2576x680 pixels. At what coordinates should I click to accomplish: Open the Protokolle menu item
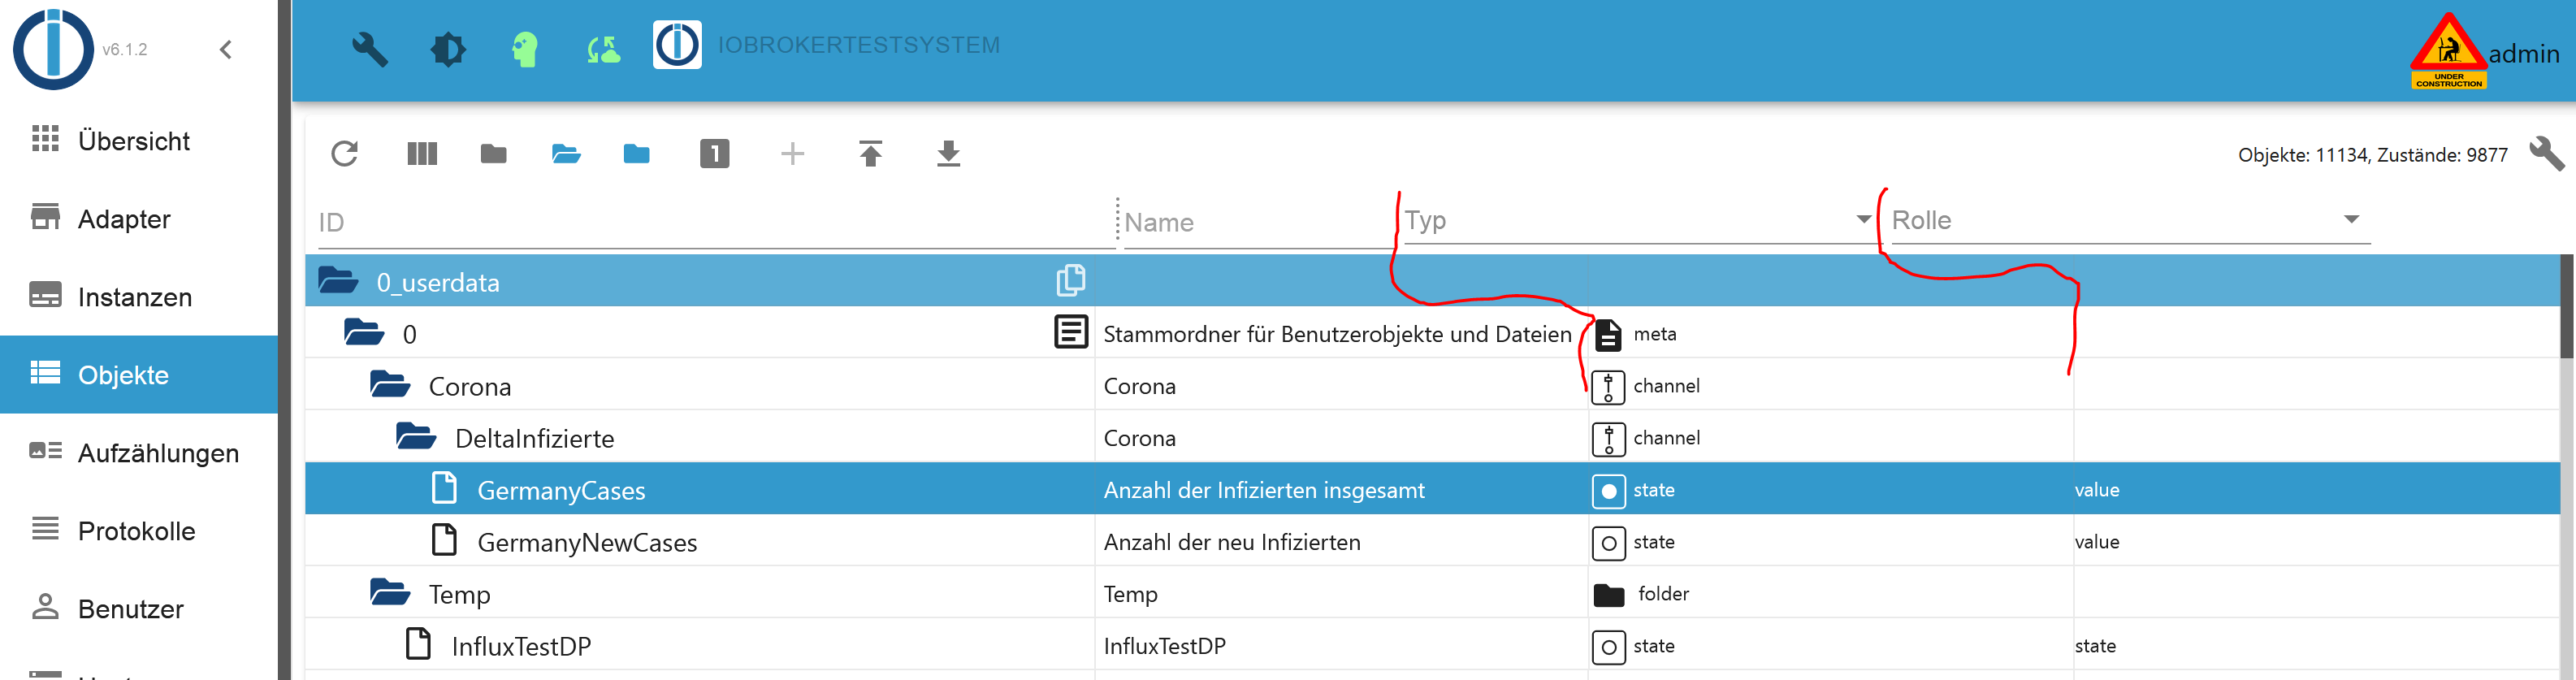tap(139, 531)
